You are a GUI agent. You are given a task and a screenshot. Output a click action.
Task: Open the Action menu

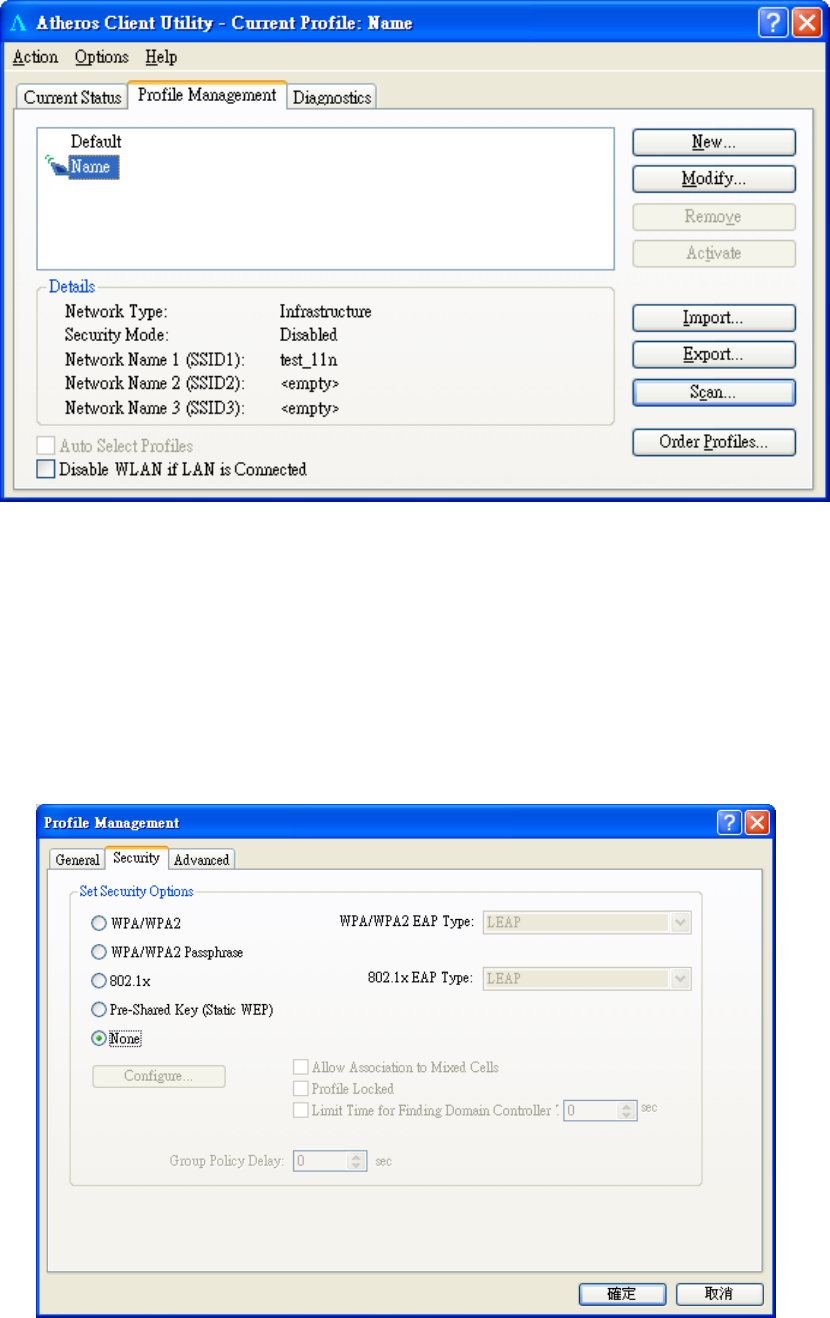(35, 57)
